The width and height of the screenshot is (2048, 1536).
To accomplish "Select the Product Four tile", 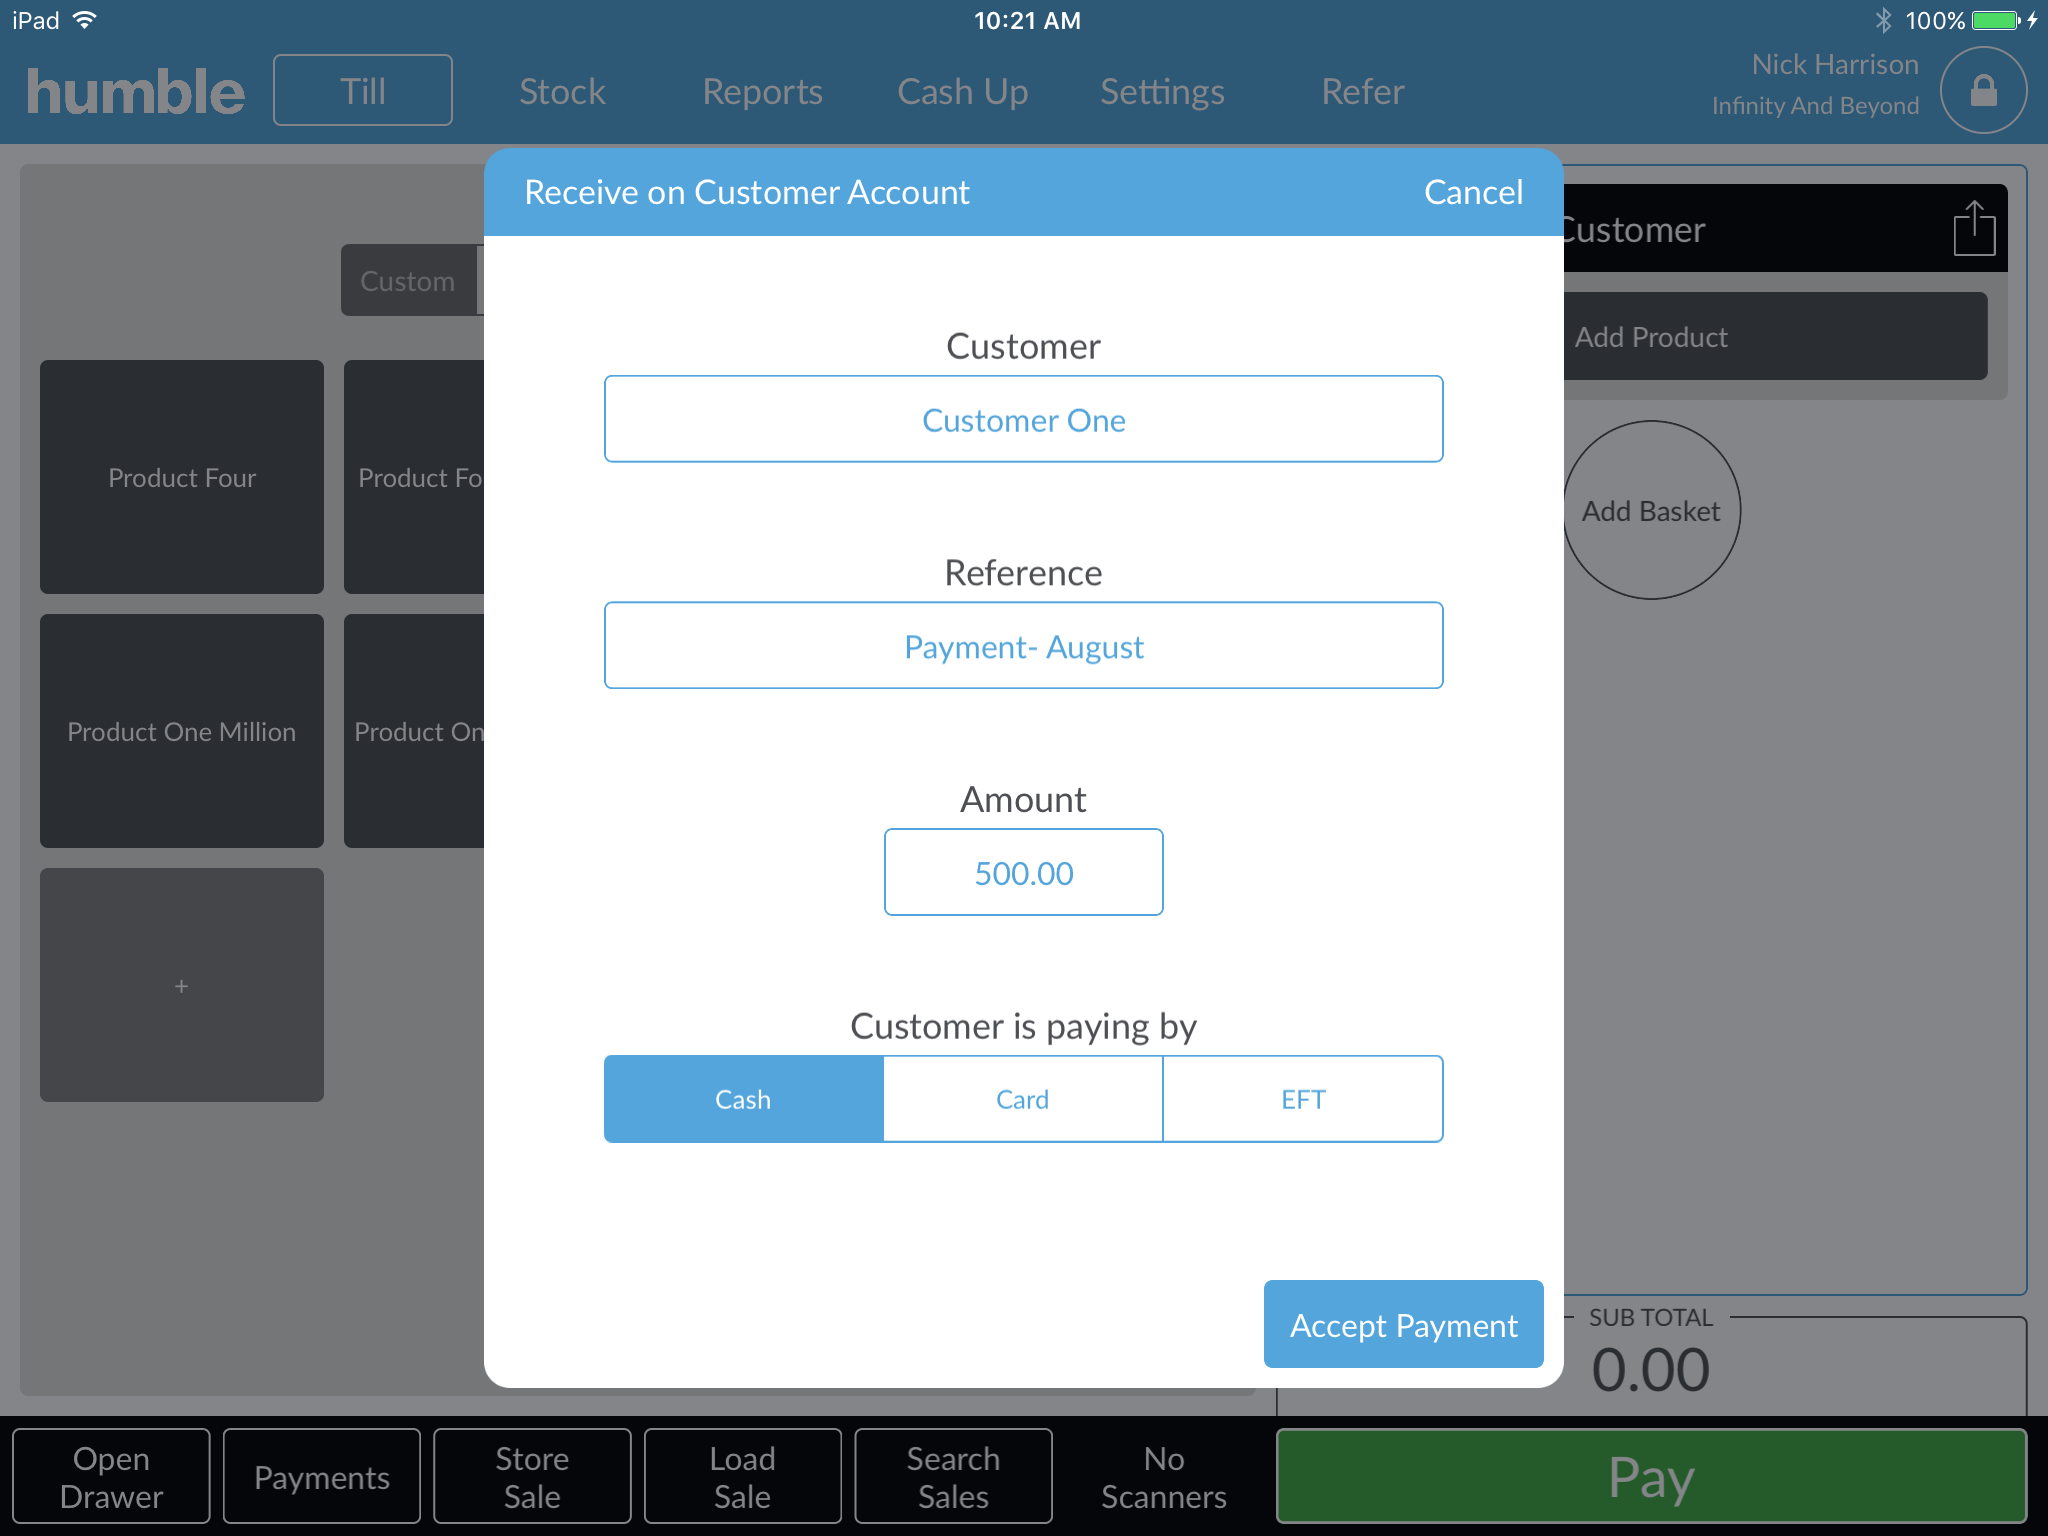I will point(181,477).
